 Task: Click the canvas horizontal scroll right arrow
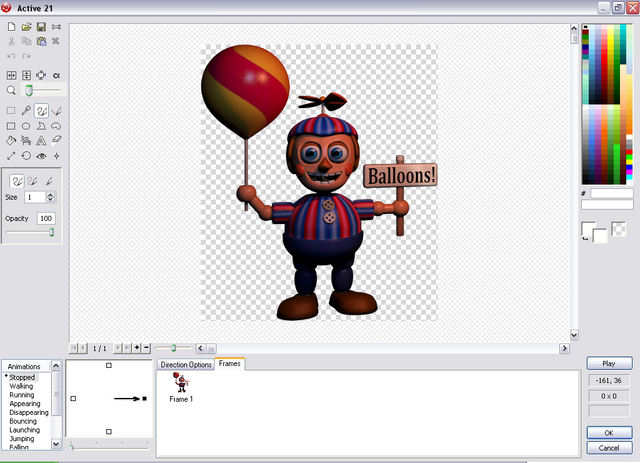(x=564, y=348)
